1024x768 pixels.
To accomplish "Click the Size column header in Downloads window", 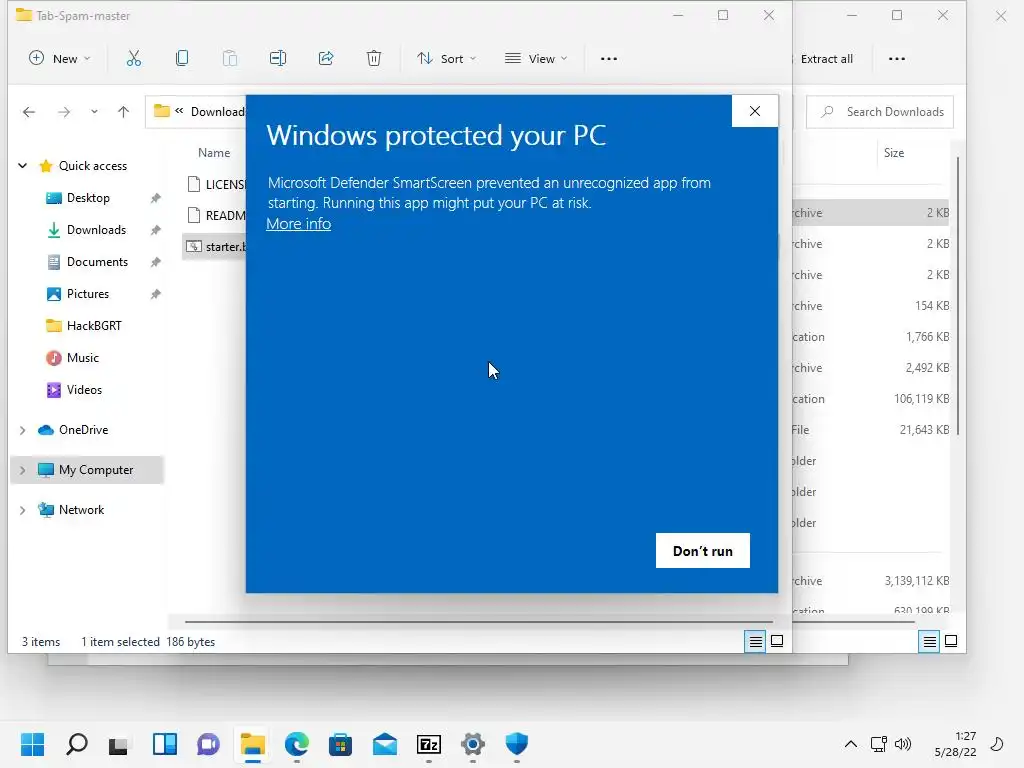I will pos(894,153).
